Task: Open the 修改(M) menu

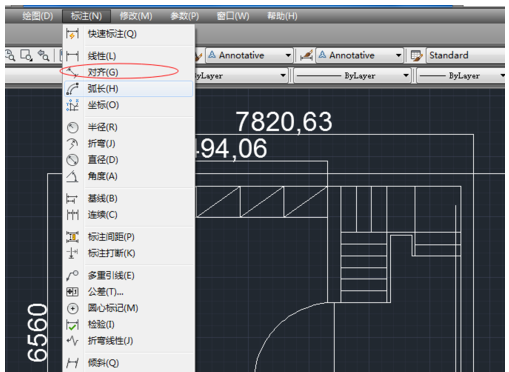Action: click(136, 16)
